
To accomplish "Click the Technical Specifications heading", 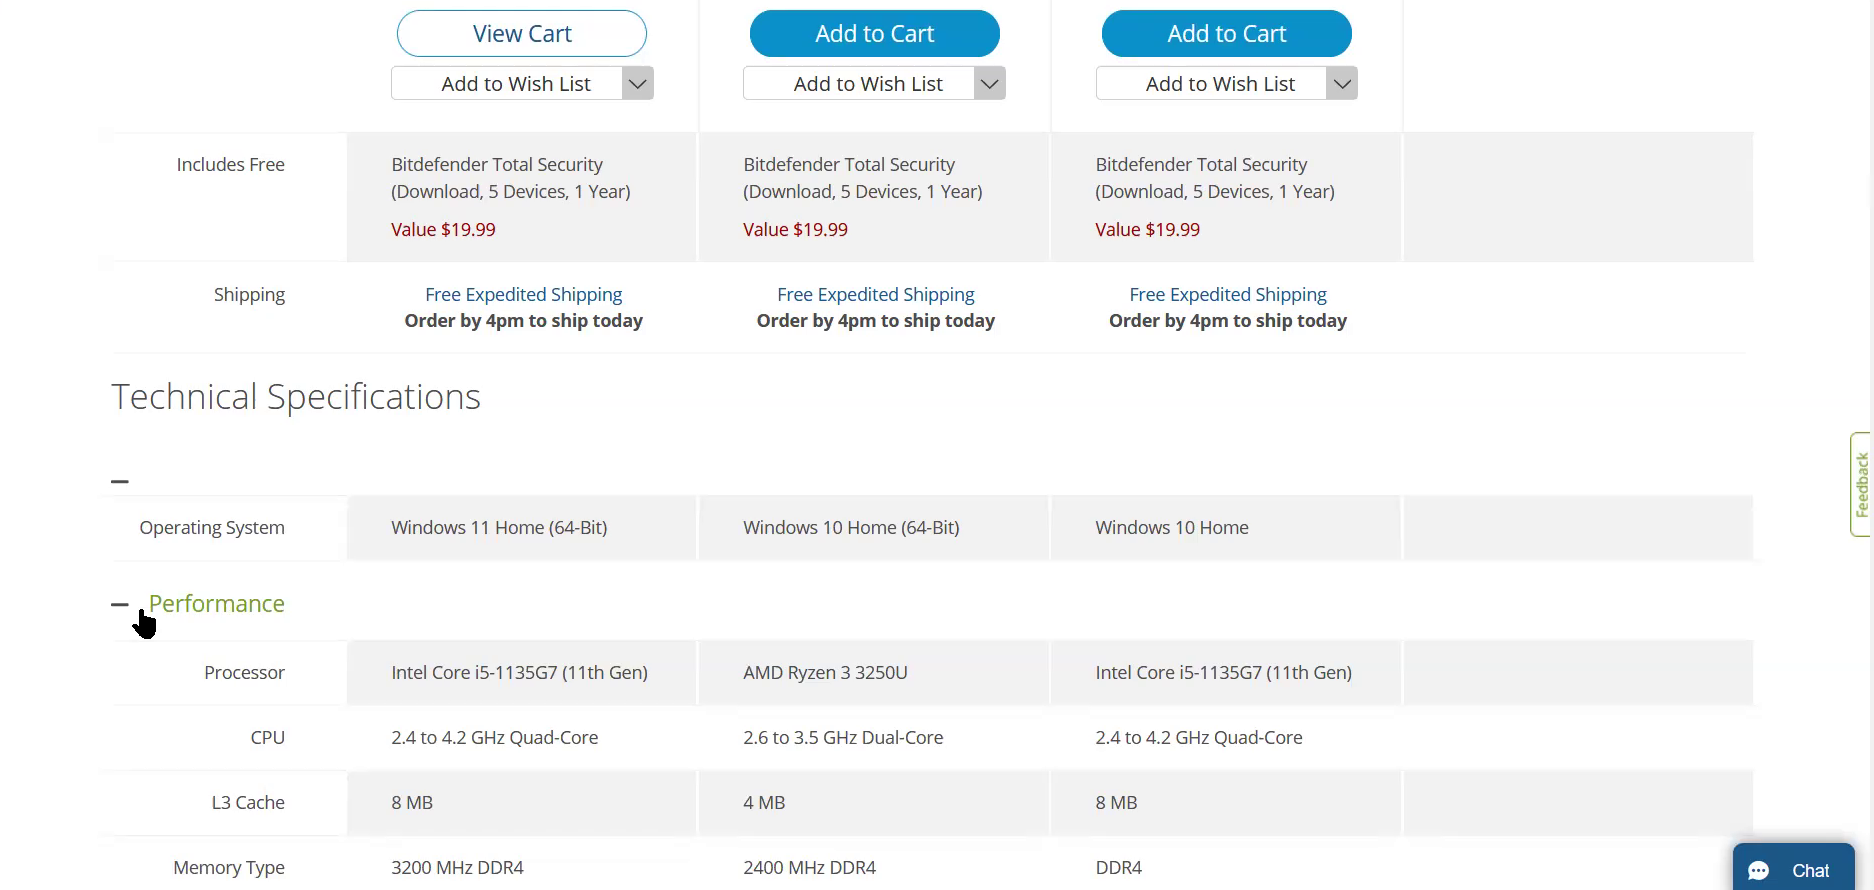I will (296, 397).
